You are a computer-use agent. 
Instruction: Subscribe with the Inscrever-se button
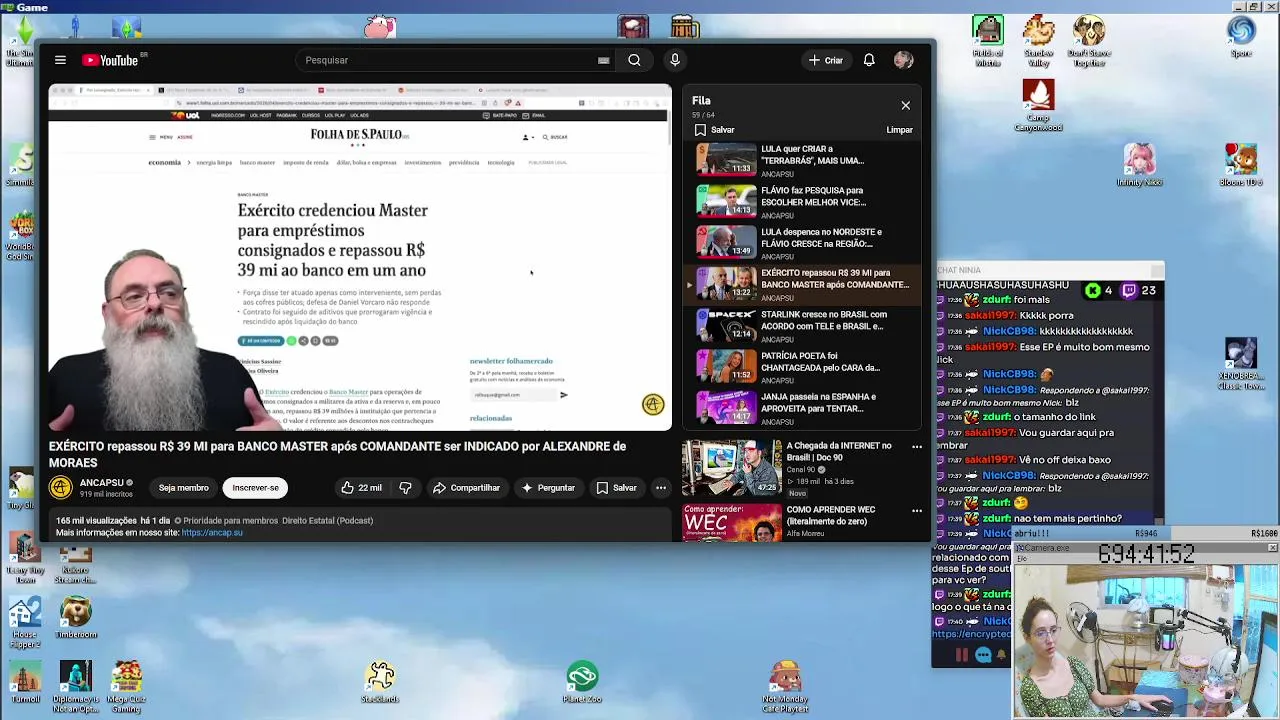point(255,488)
